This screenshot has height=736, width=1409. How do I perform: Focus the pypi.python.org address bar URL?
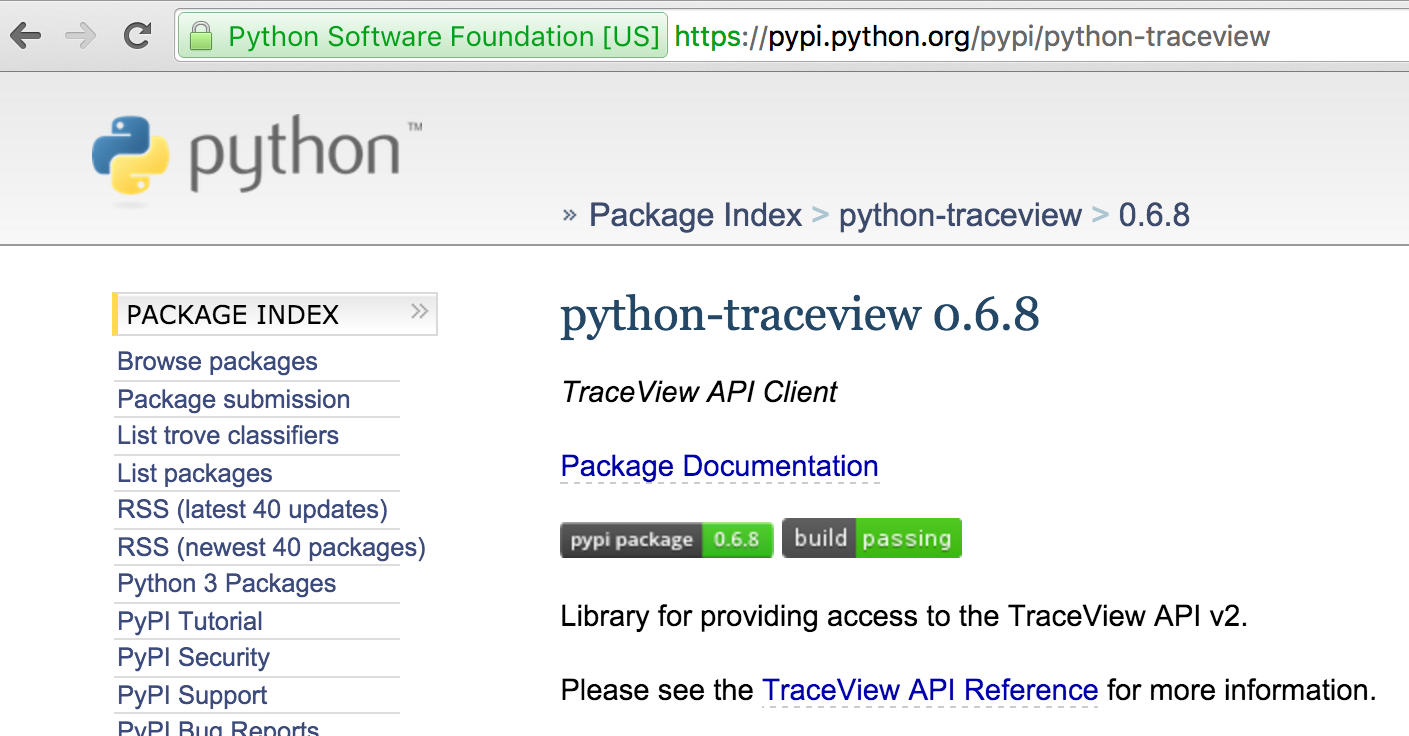(972, 37)
